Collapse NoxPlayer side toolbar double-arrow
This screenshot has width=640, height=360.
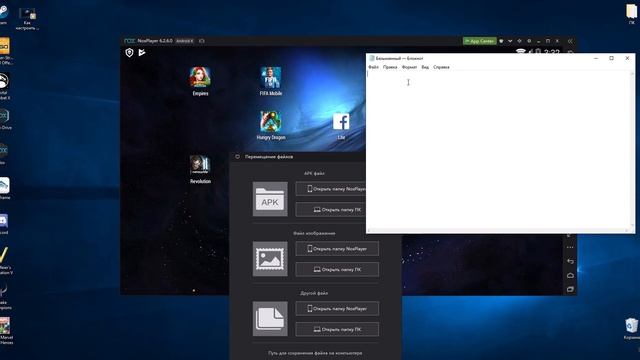coord(570,41)
